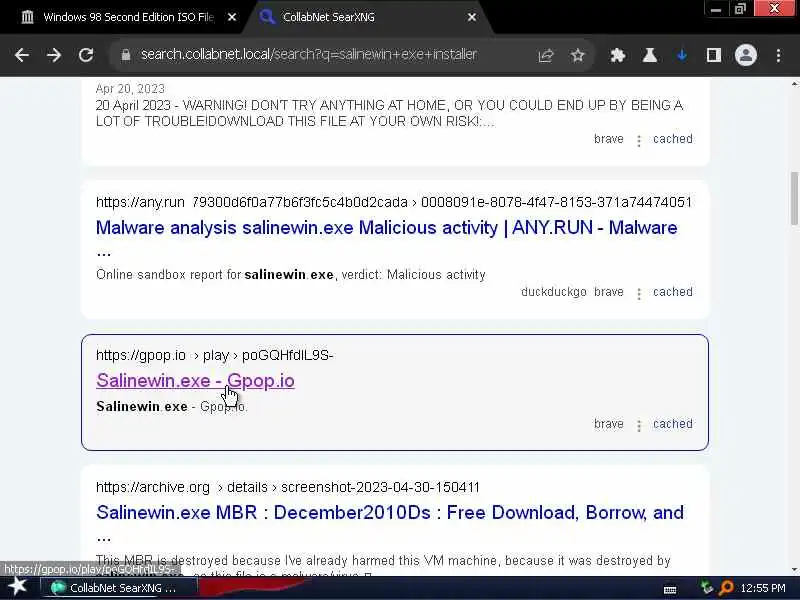Open cached link for Apr 20 2023 result

pos(672,139)
